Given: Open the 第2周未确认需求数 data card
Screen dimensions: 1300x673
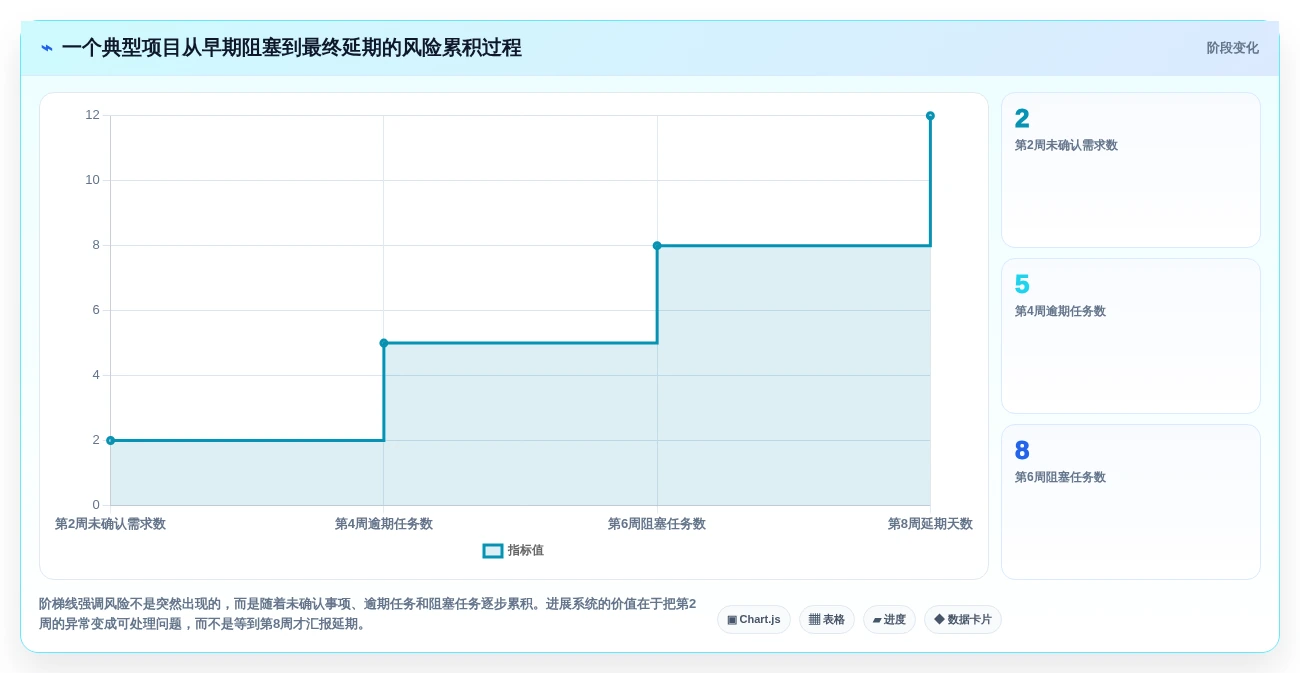Looking at the screenshot, I should tap(1131, 170).
